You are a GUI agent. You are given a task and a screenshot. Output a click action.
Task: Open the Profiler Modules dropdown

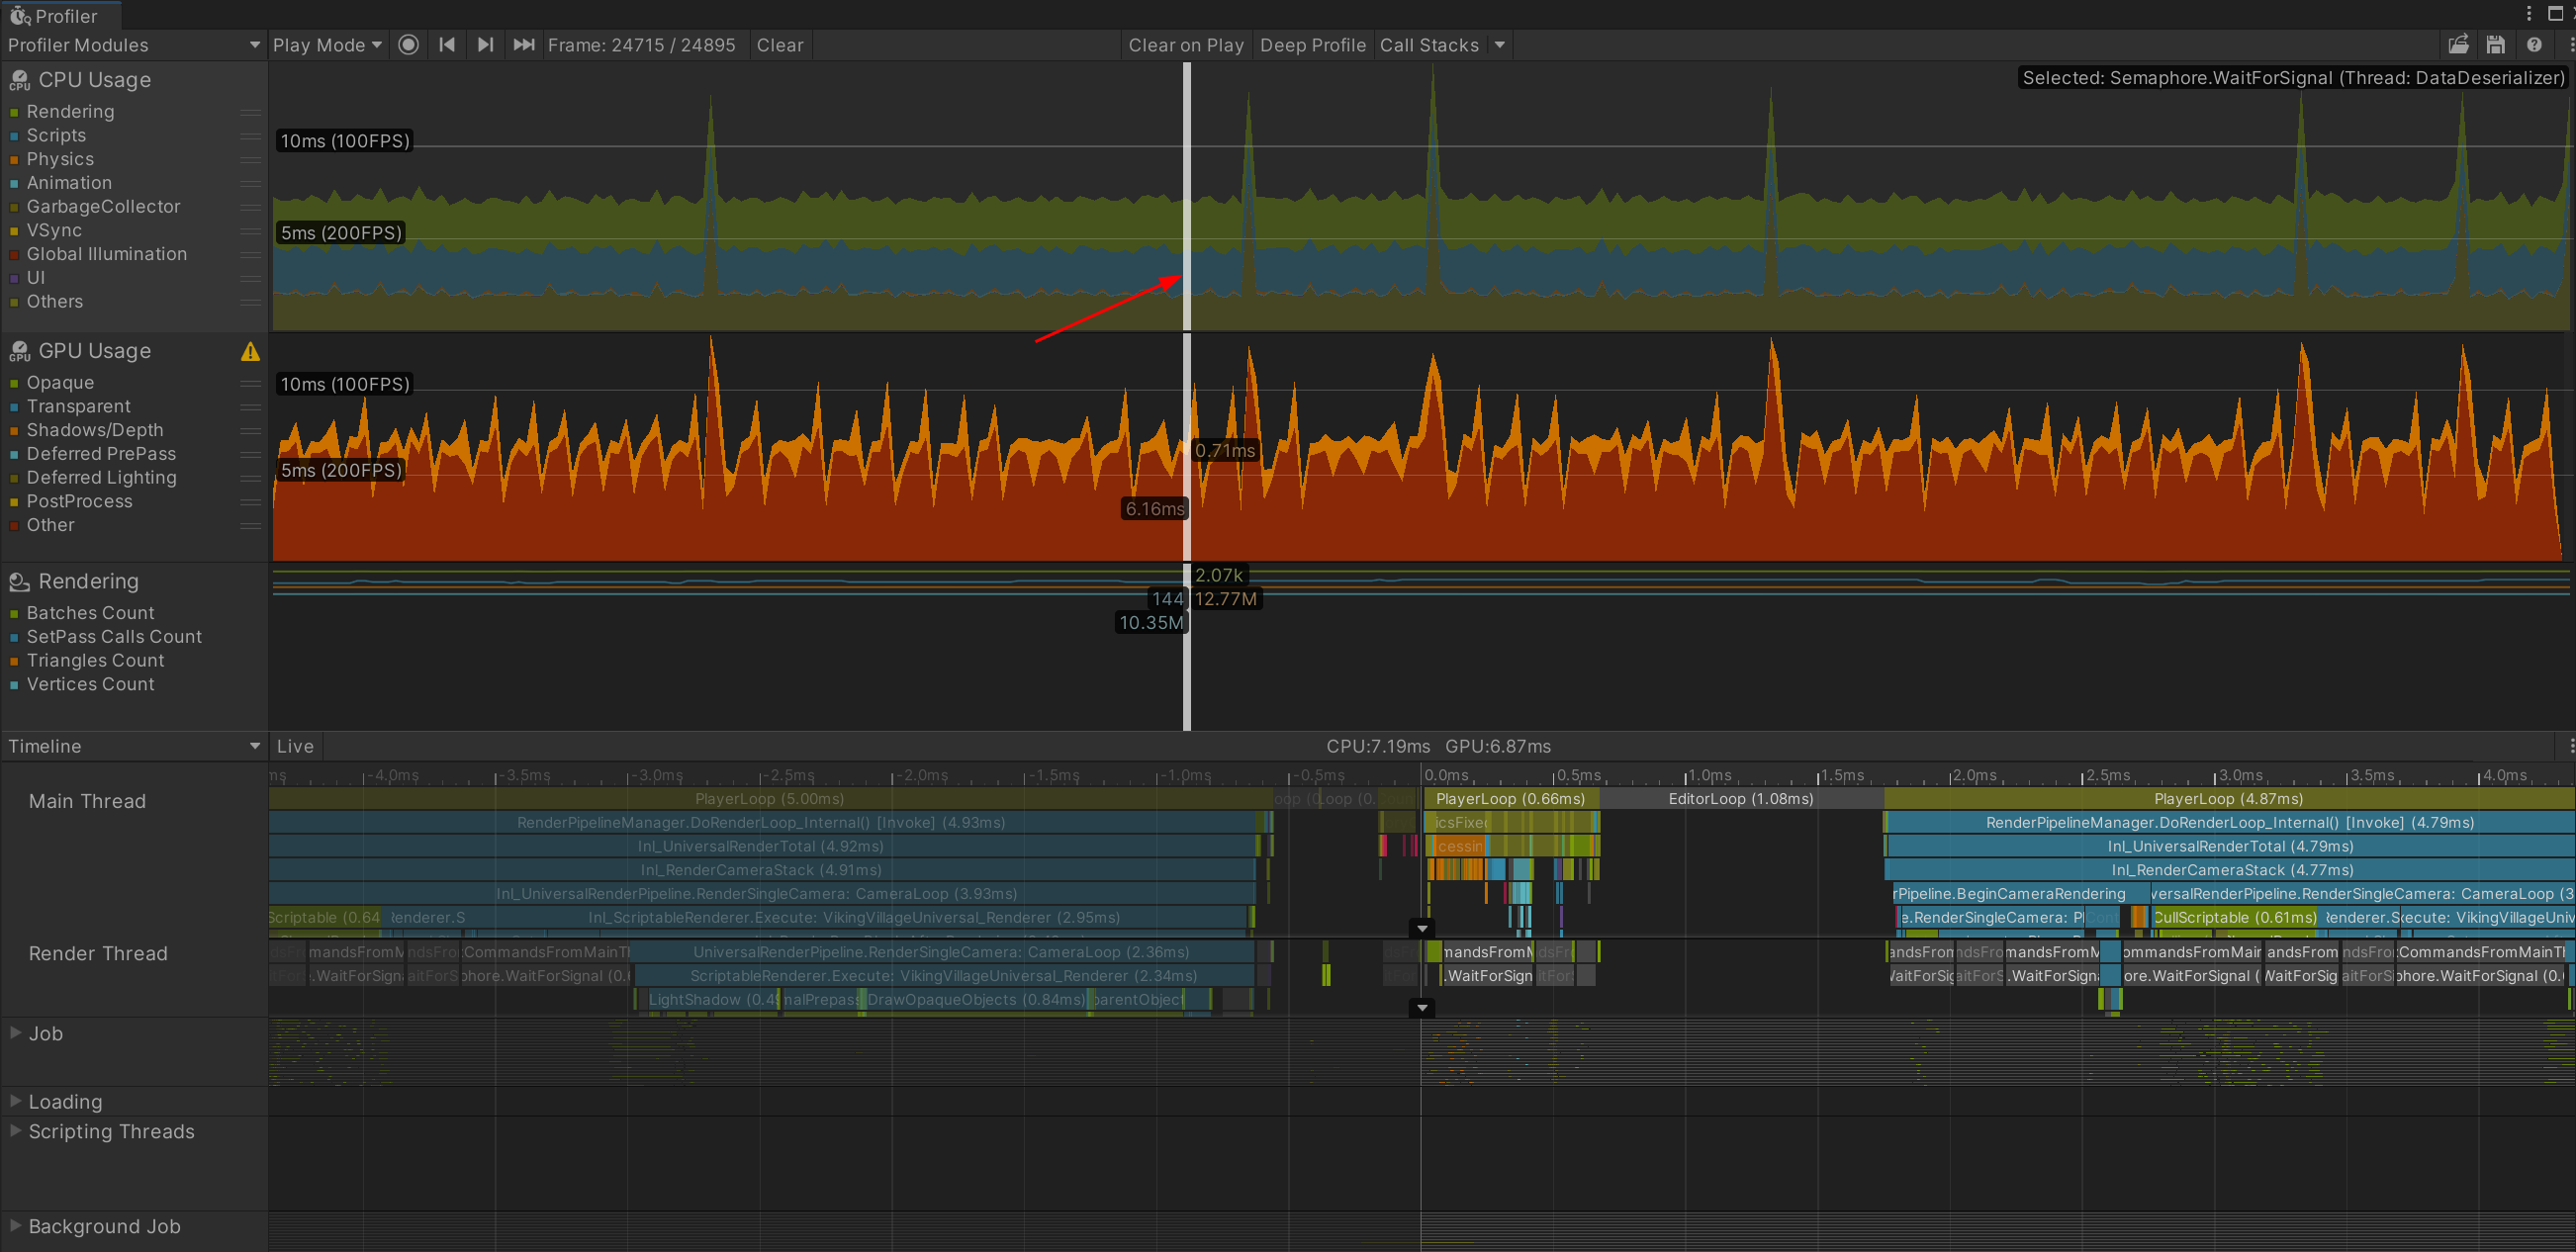pos(132,45)
